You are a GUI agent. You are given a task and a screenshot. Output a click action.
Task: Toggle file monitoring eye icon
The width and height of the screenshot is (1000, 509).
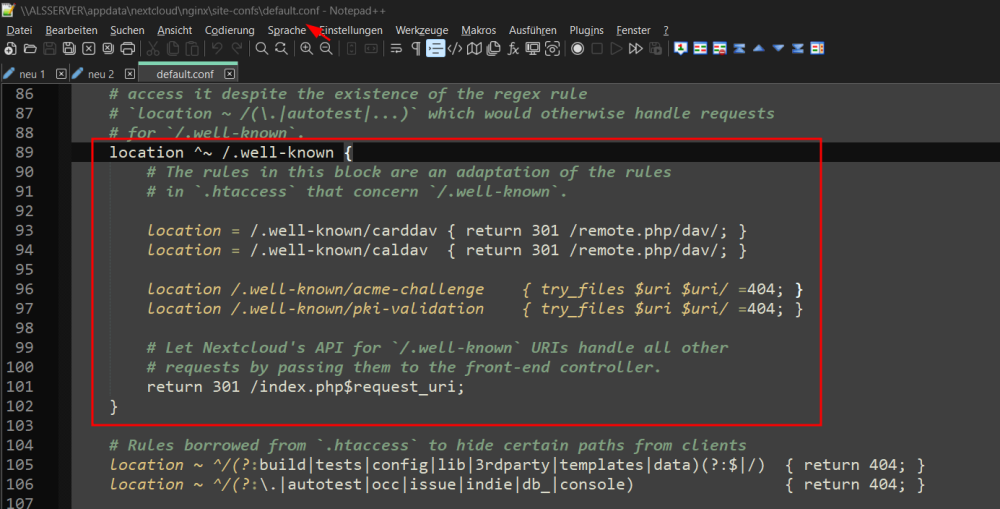pyautogui.click(x=552, y=48)
